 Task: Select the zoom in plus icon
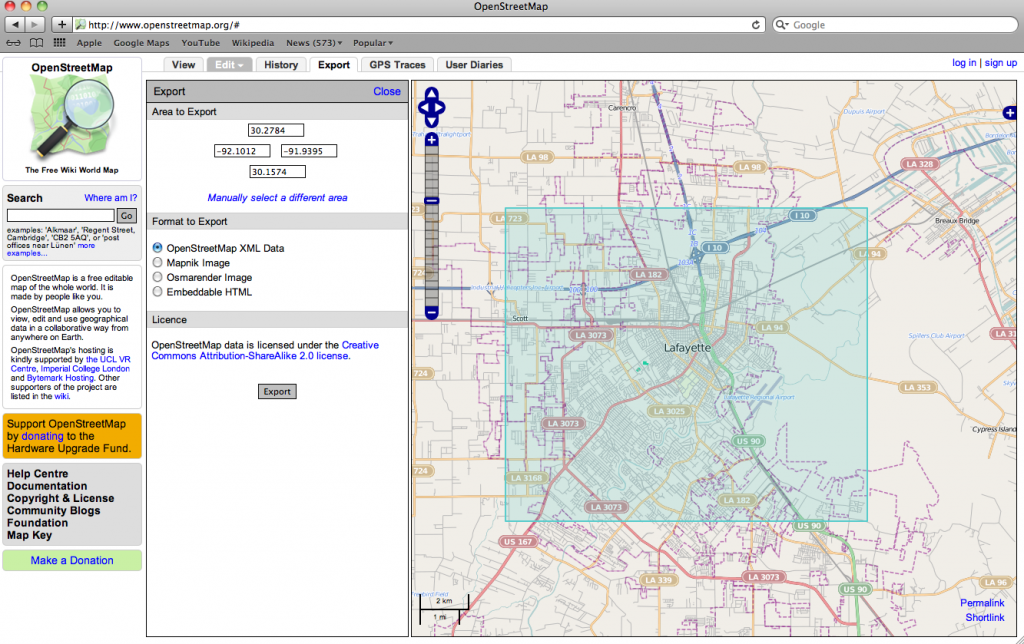click(x=431, y=140)
